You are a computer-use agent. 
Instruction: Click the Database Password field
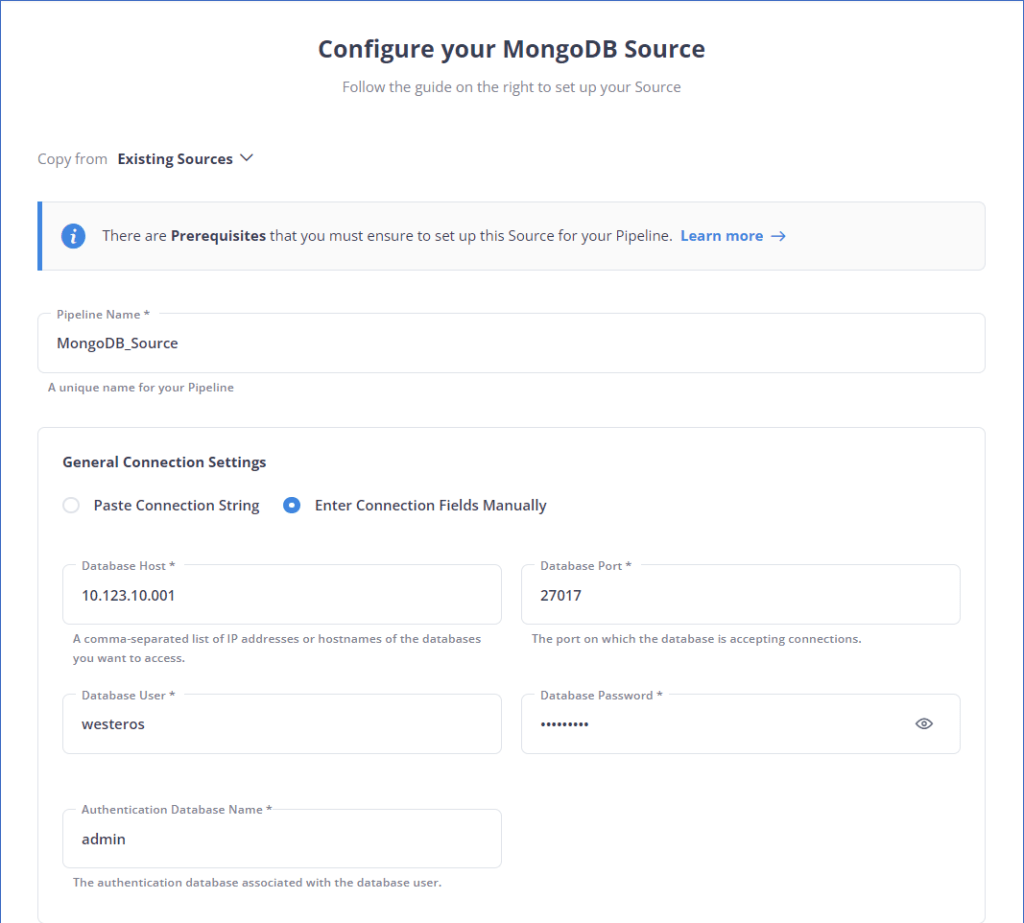pos(741,724)
